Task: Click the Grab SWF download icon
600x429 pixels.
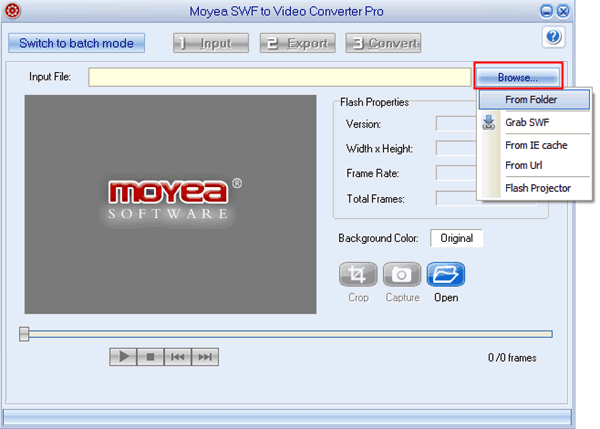Action: coord(489,122)
